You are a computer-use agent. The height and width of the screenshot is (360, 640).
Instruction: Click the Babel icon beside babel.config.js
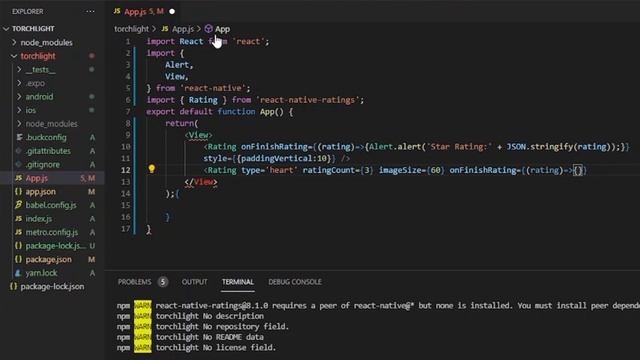click(x=18, y=205)
